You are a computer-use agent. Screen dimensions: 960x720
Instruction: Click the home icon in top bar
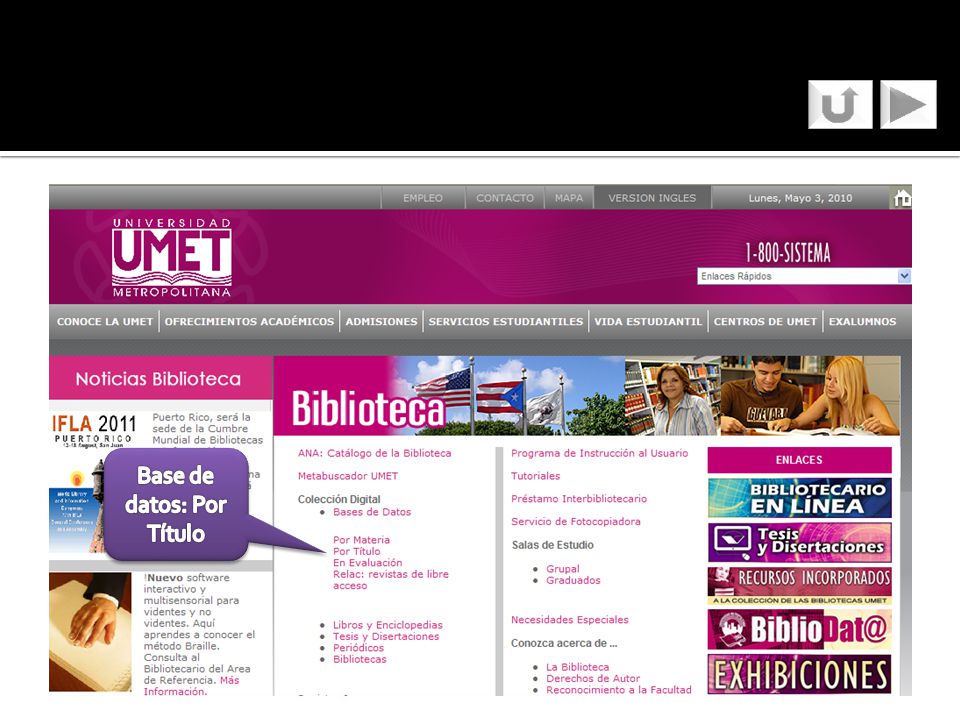click(x=902, y=198)
